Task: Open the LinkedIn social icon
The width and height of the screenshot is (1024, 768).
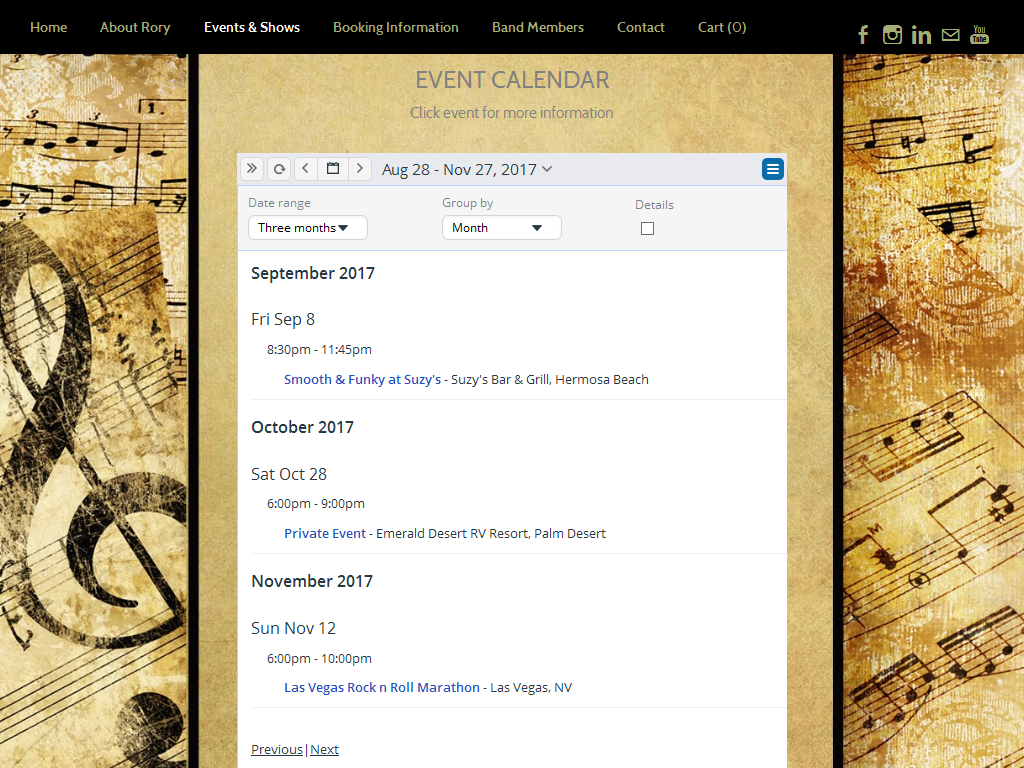Action: pyautogui.click(x=921, y=35)
